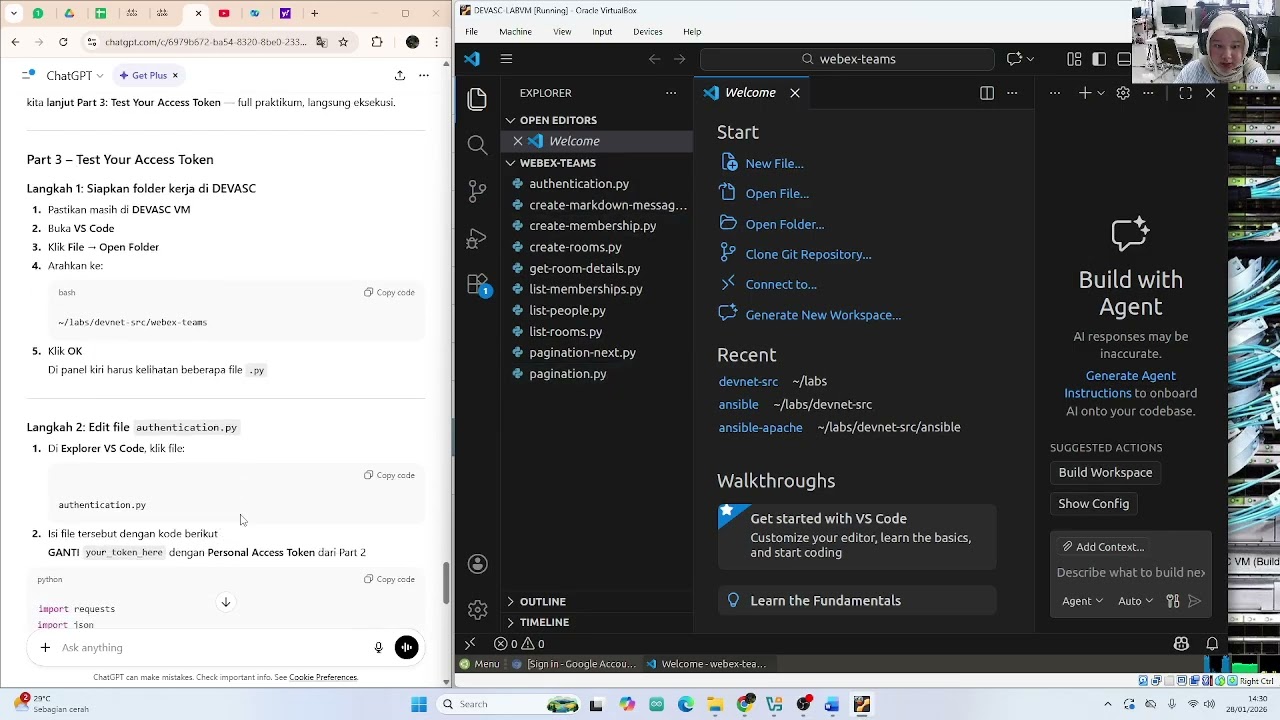Screen dimensions: 1280x720
Task: Click Generate New Workspace link
Action: point(823,315)
